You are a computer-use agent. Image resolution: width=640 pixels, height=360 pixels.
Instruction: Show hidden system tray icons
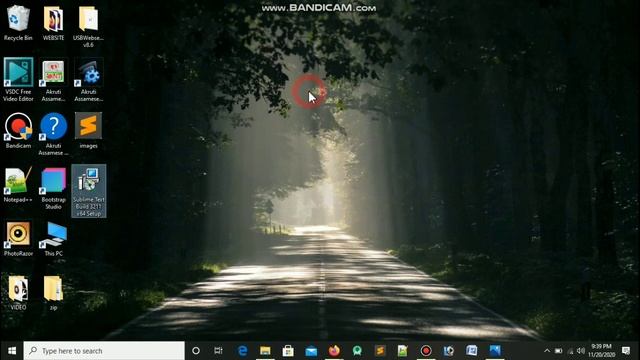click(x=547, y=351)
